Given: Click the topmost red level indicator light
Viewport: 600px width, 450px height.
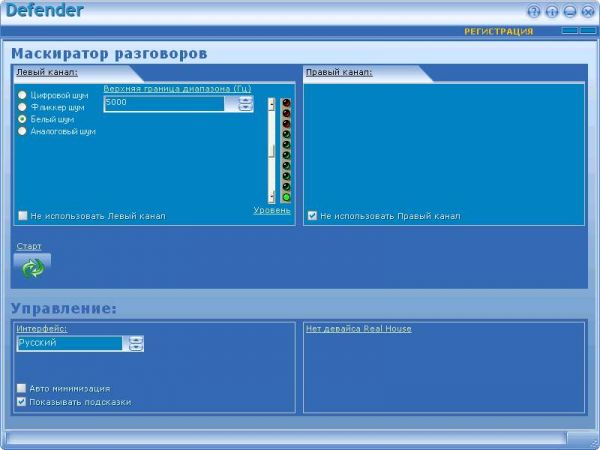Looking at the screenshot, I should [286, 103].
